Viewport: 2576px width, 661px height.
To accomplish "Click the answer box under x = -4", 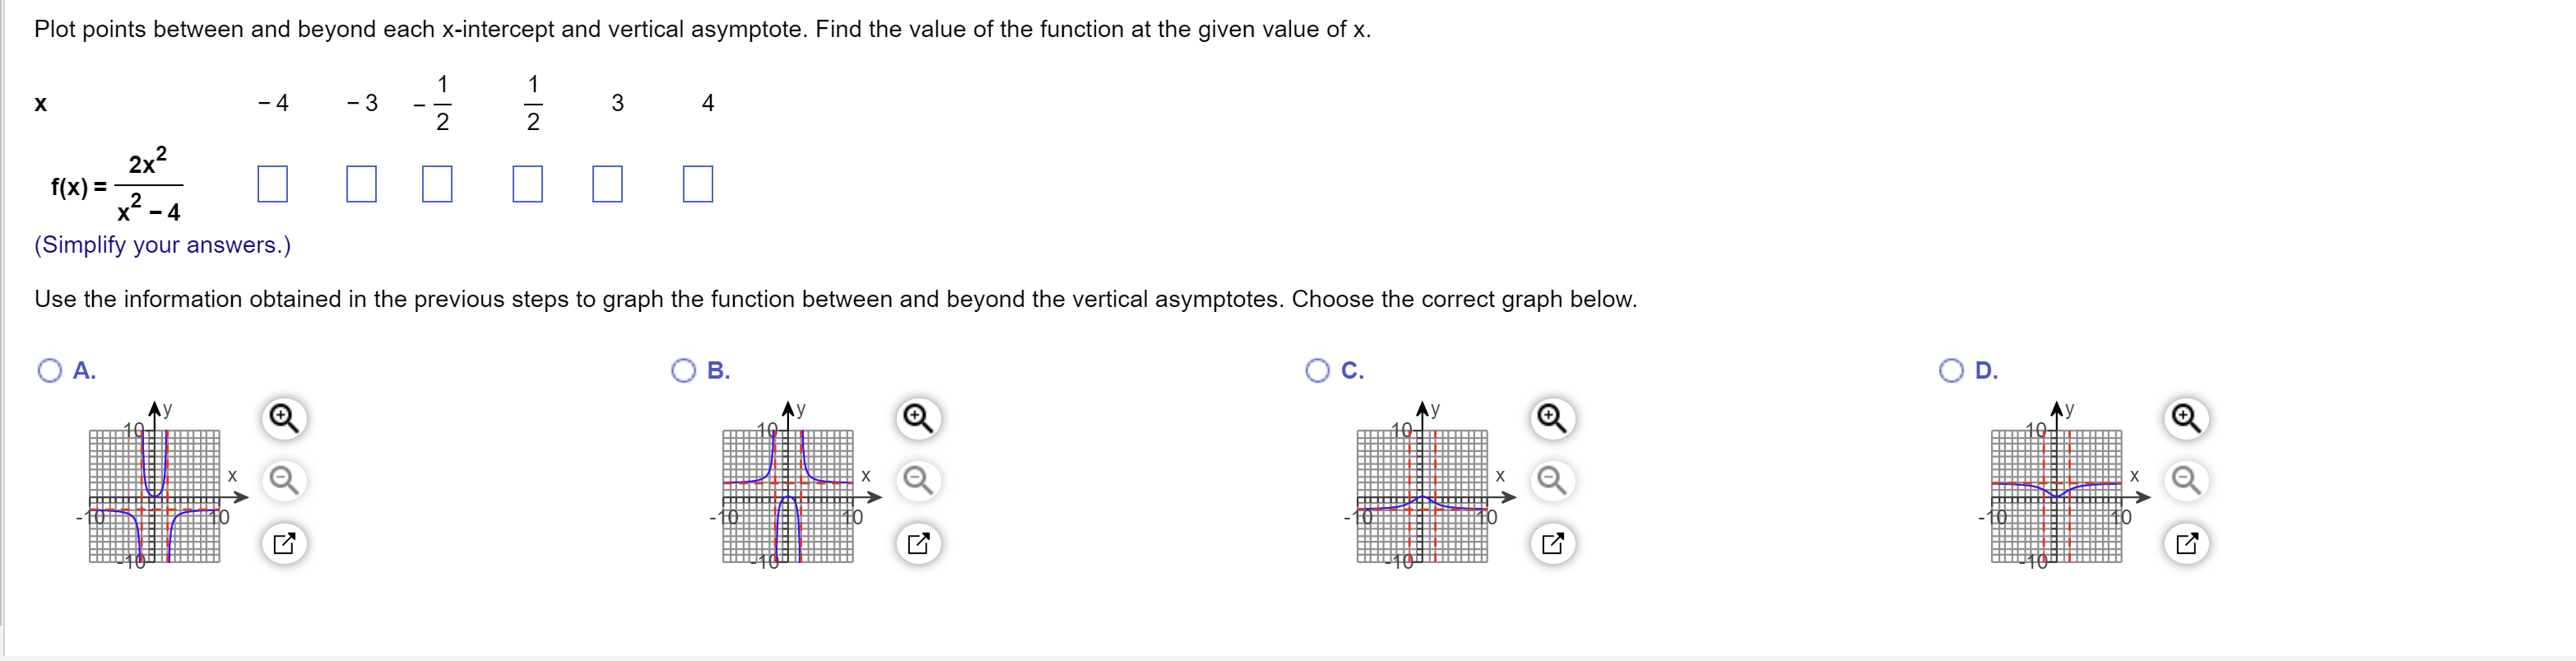I will [273, 185].
